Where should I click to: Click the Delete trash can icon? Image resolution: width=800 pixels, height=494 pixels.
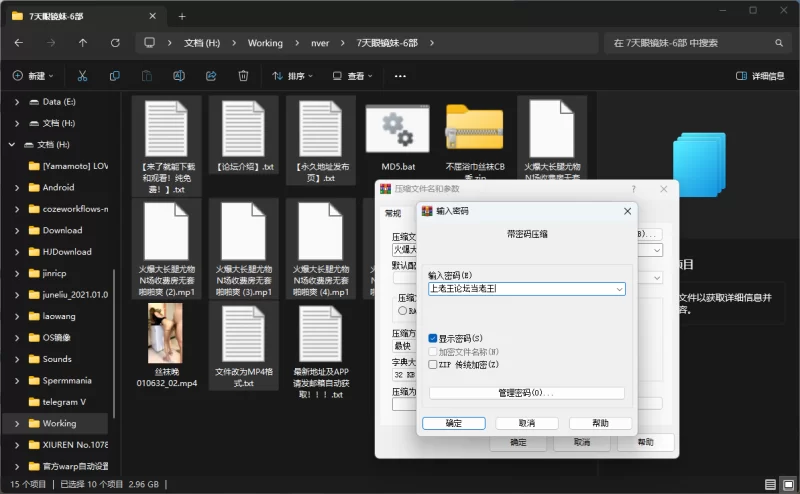point(243,76)
